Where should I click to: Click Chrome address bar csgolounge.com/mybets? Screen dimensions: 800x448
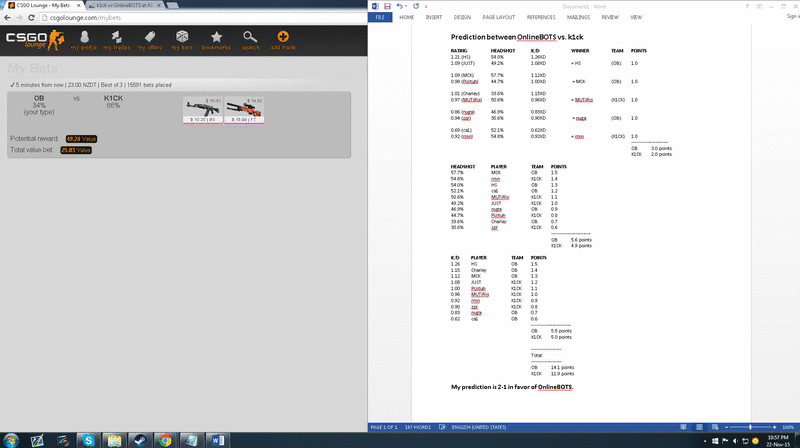click(x=202, y=17)
